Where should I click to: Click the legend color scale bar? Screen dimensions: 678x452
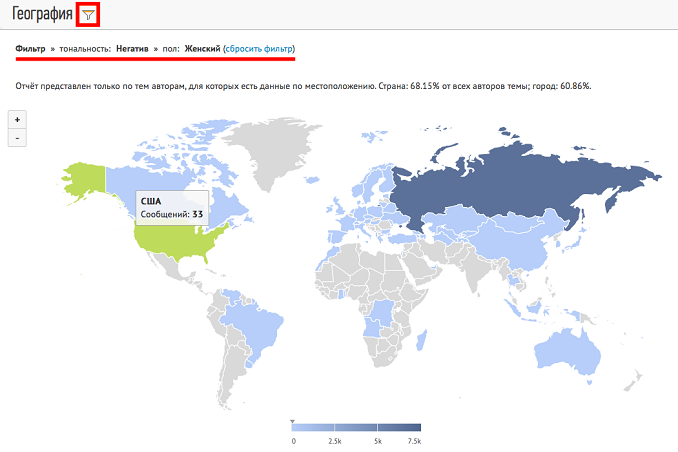[x=356, y=427]
